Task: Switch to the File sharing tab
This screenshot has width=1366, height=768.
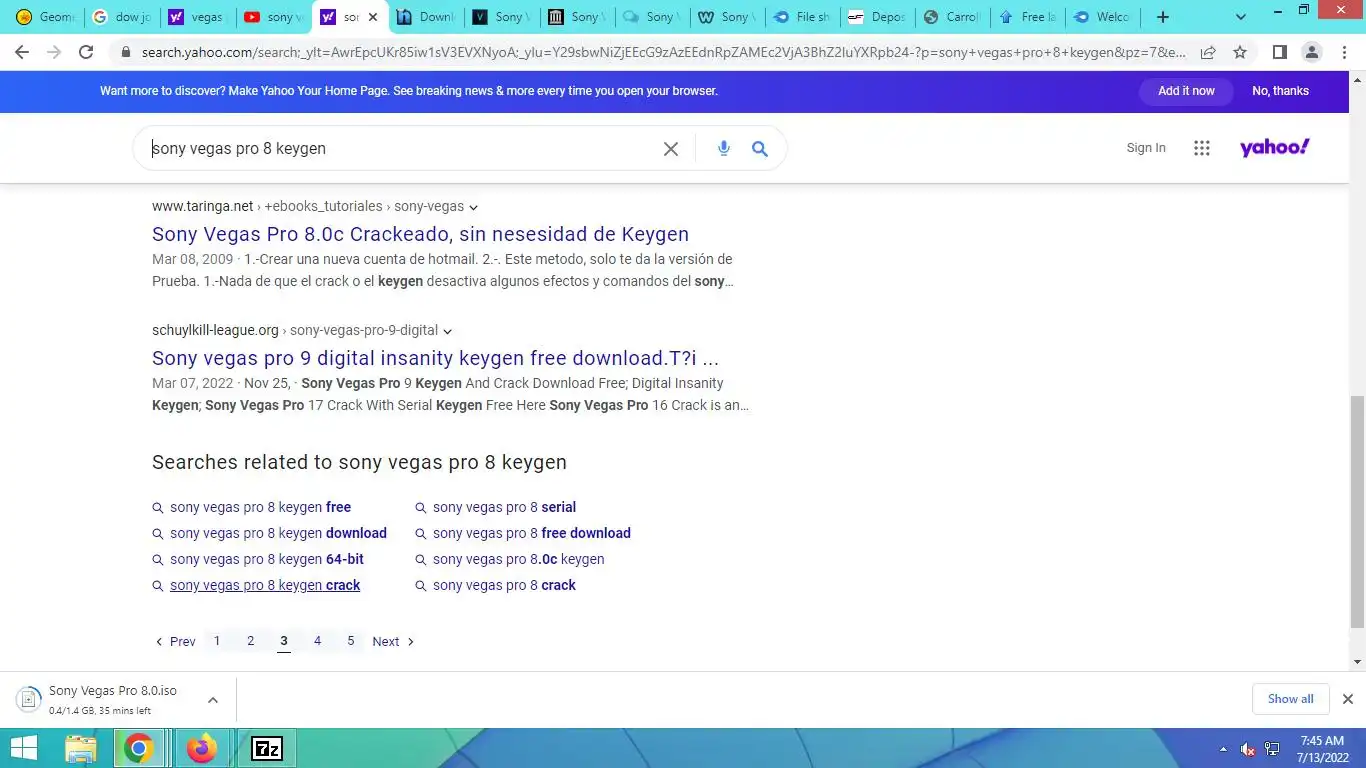Action: coord(803,17)
